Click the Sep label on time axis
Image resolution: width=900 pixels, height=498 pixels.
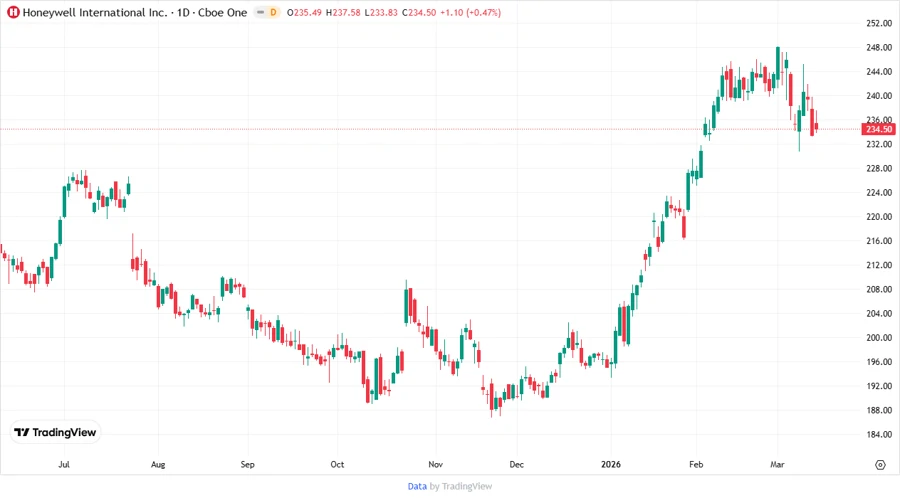pos(247,464)
